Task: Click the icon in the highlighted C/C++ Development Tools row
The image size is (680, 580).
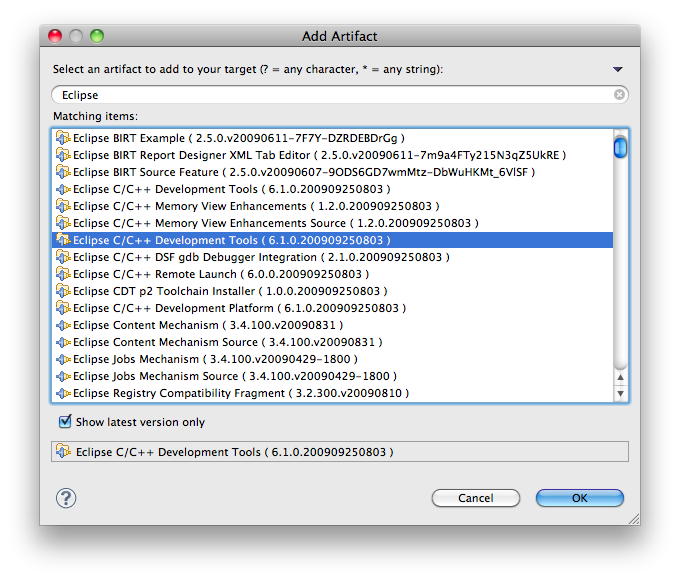Action: pyautogui.click(x=63, y=240)
